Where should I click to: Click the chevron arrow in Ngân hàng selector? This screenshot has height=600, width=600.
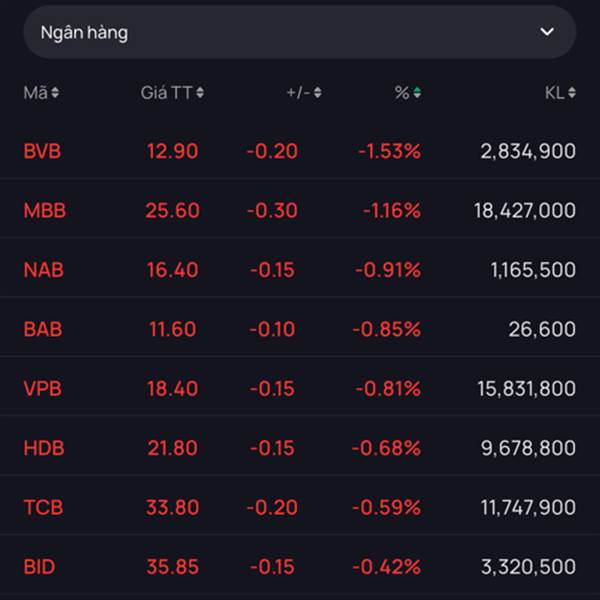click(x=547, y=31)
